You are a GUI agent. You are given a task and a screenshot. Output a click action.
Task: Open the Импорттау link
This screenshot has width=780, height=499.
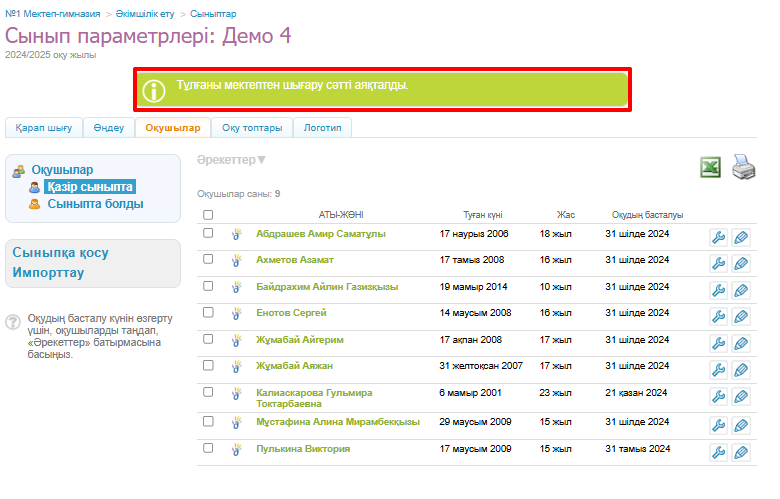(x=47, y=272)
